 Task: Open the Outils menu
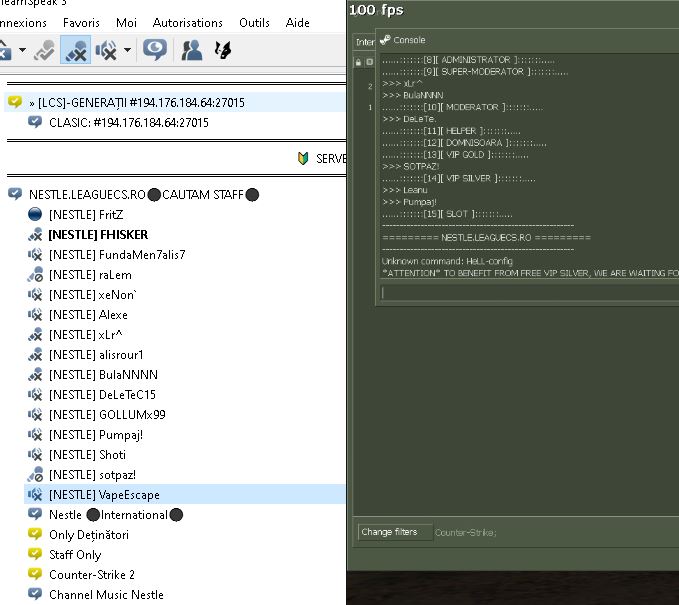[x=254, y=23]
